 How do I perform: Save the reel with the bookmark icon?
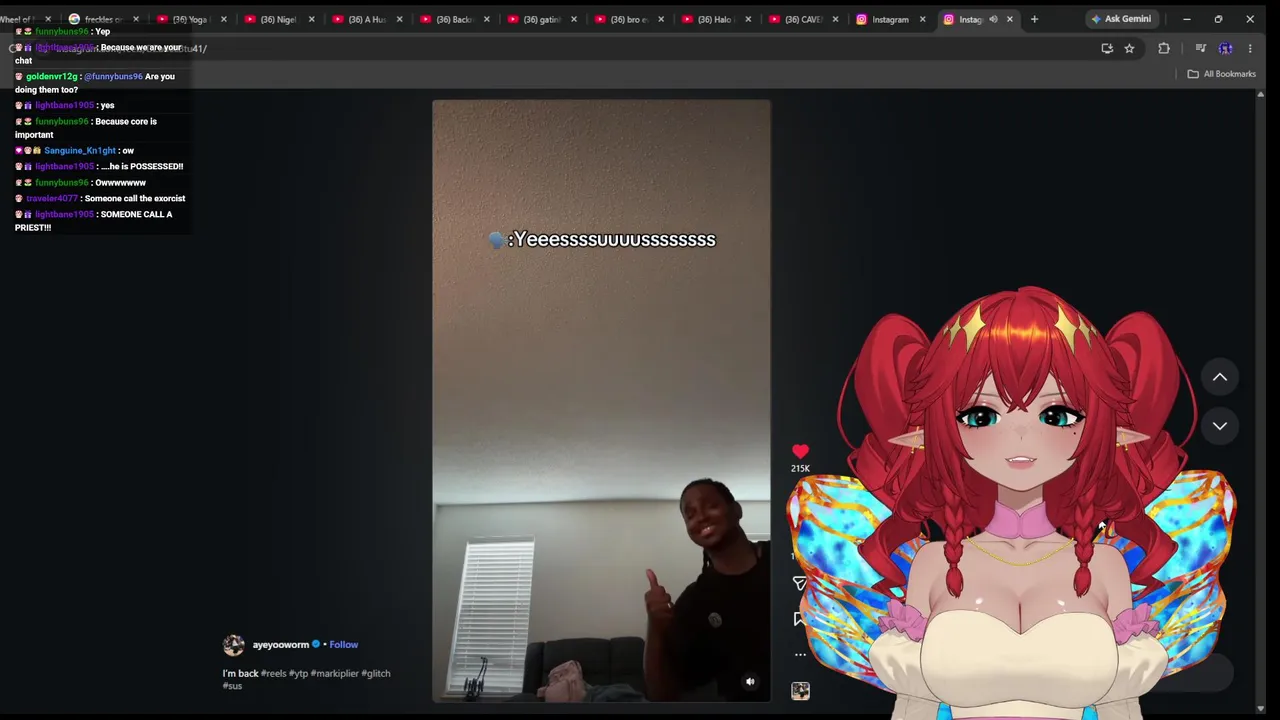[799, 619]
